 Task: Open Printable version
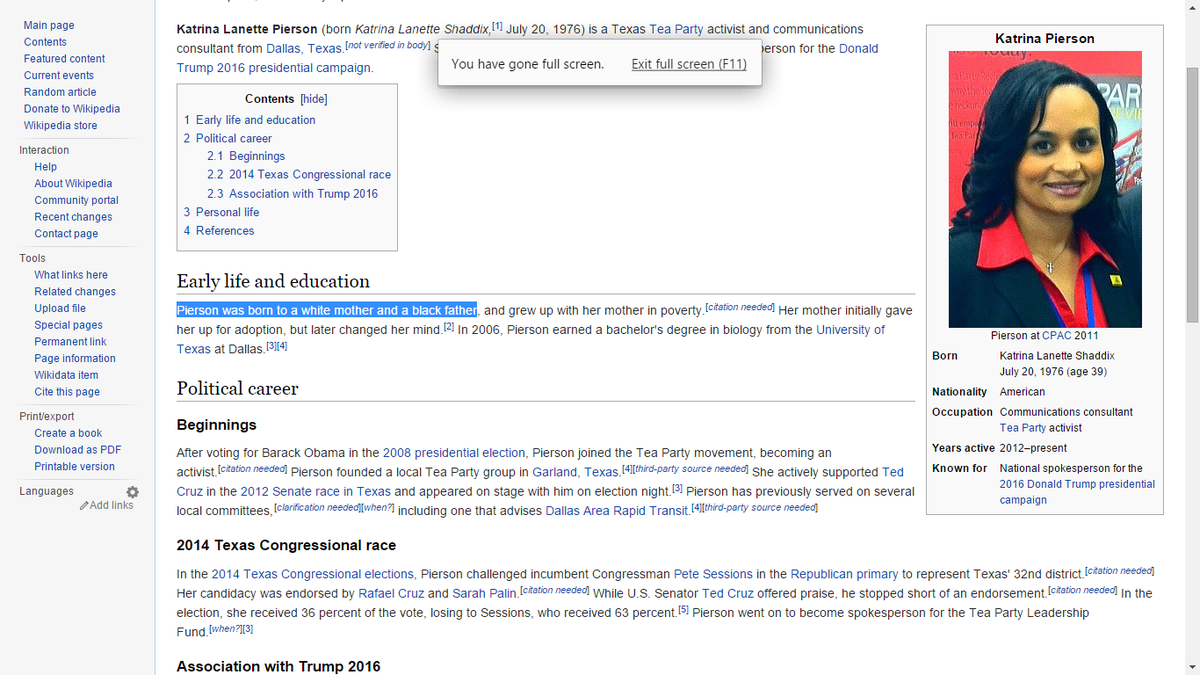pyautogui.click(x=74, y=467)
